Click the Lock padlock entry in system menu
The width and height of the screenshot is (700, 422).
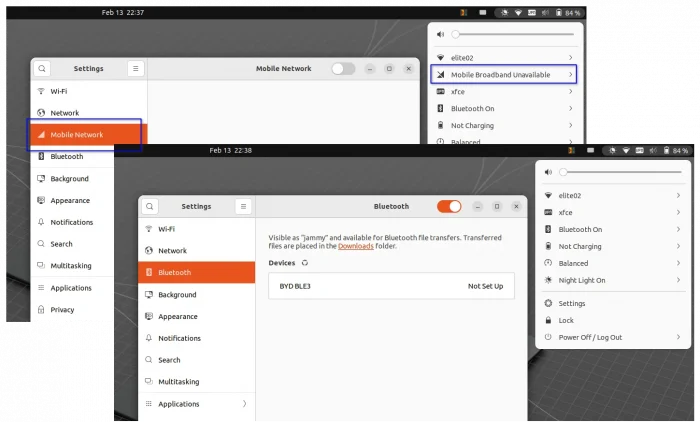pyautogui.click(x=565, y=320)
